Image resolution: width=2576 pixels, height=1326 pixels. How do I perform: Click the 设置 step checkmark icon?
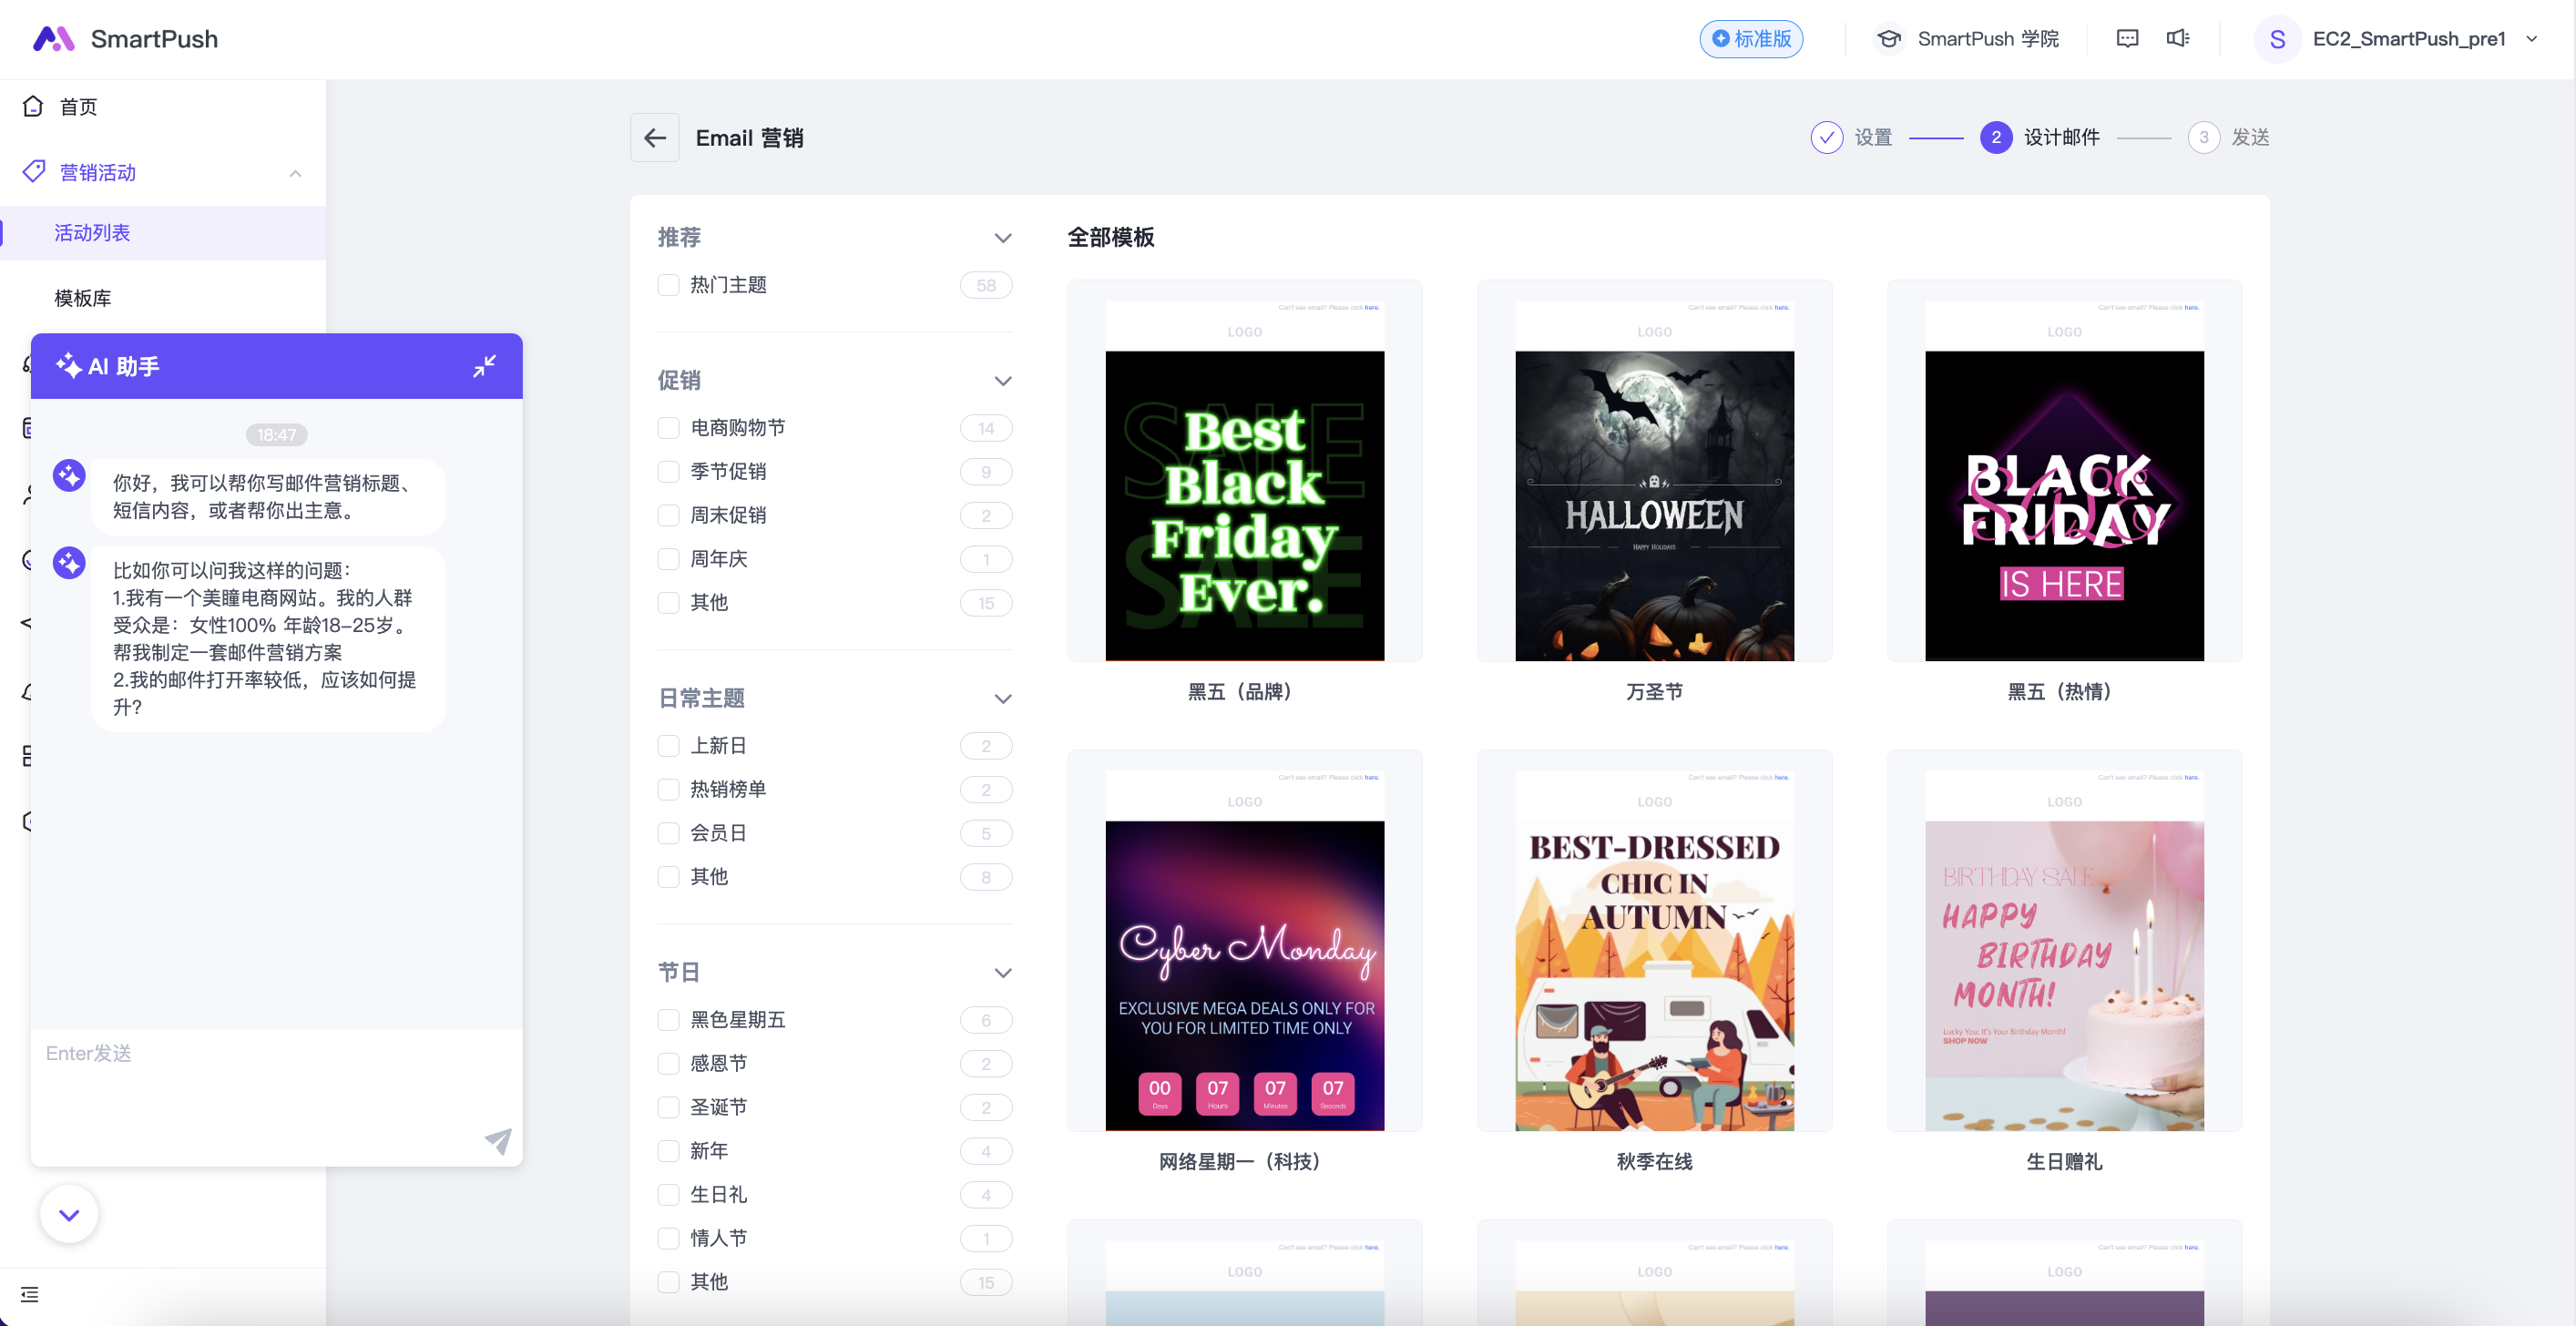pos(1826,137)
